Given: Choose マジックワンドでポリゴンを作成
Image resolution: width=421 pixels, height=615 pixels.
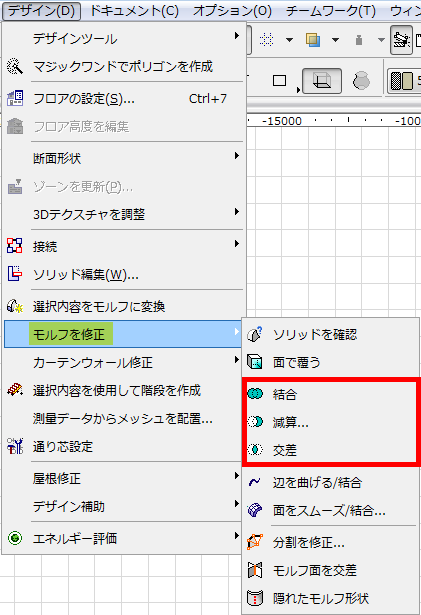Looking at the screenshot, I should click(123, 67).
